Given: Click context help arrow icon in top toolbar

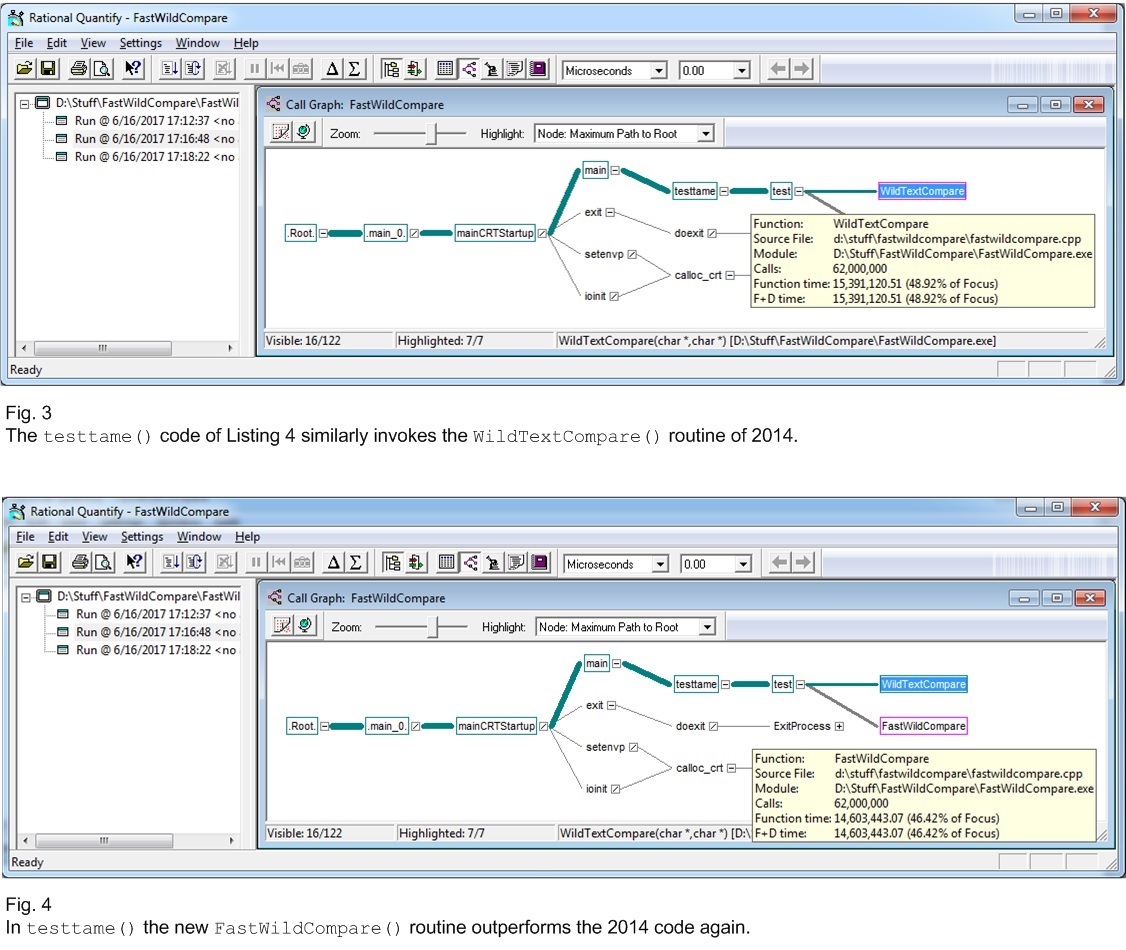Looking at the screenshot, I should click(133, 70).
